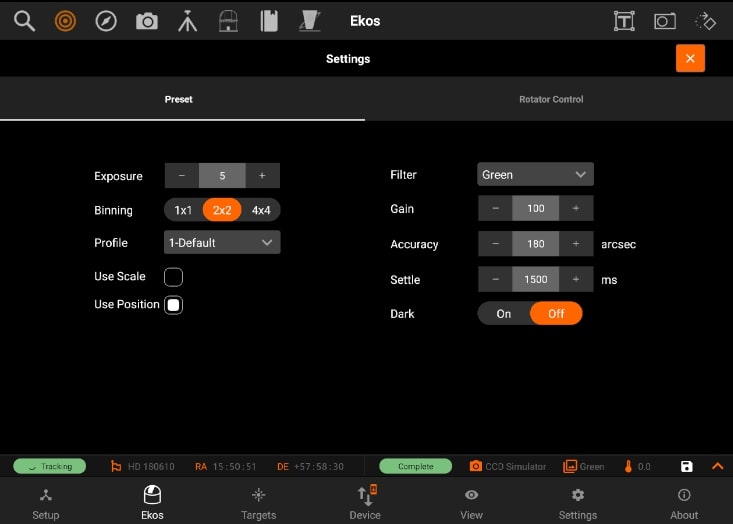Decrease the Exposure value
Viewport: 733px width, 524px height.
182,176
